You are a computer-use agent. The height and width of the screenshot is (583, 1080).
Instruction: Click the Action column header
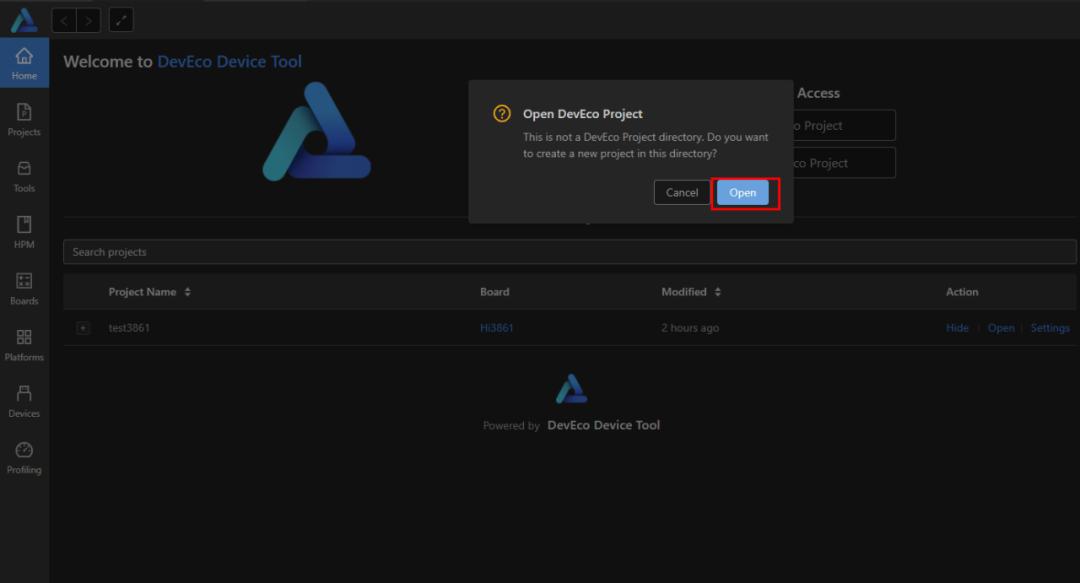pyautogui.click(x=962, y=292)
